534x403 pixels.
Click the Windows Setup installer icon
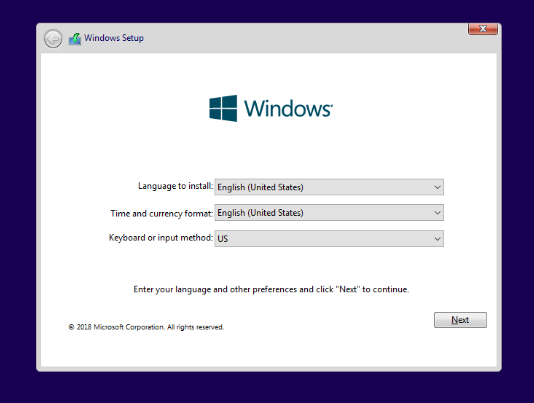75,38
